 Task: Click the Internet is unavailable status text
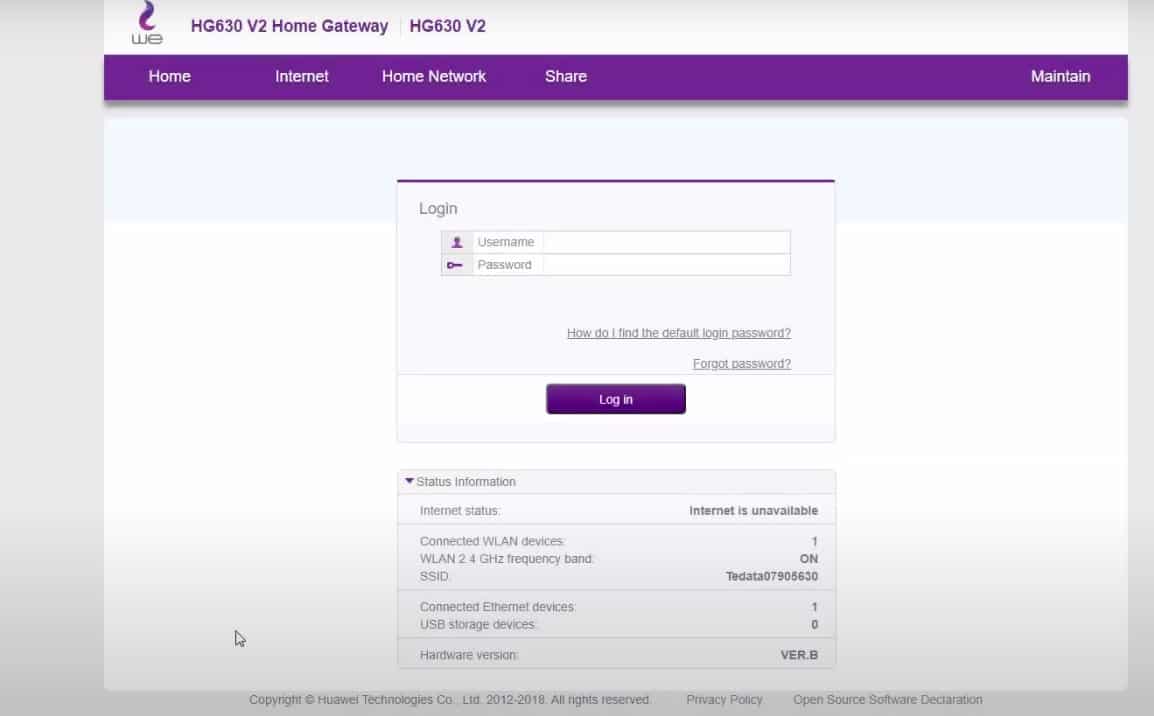coord(753,511)
